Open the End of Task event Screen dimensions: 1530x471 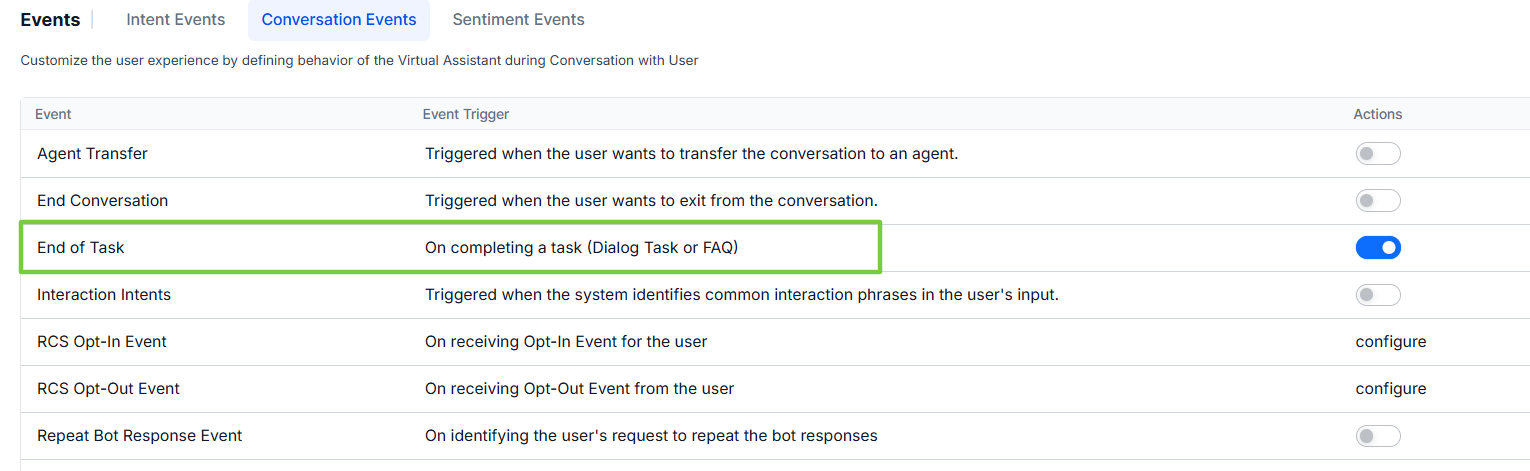tap(81, 248)
